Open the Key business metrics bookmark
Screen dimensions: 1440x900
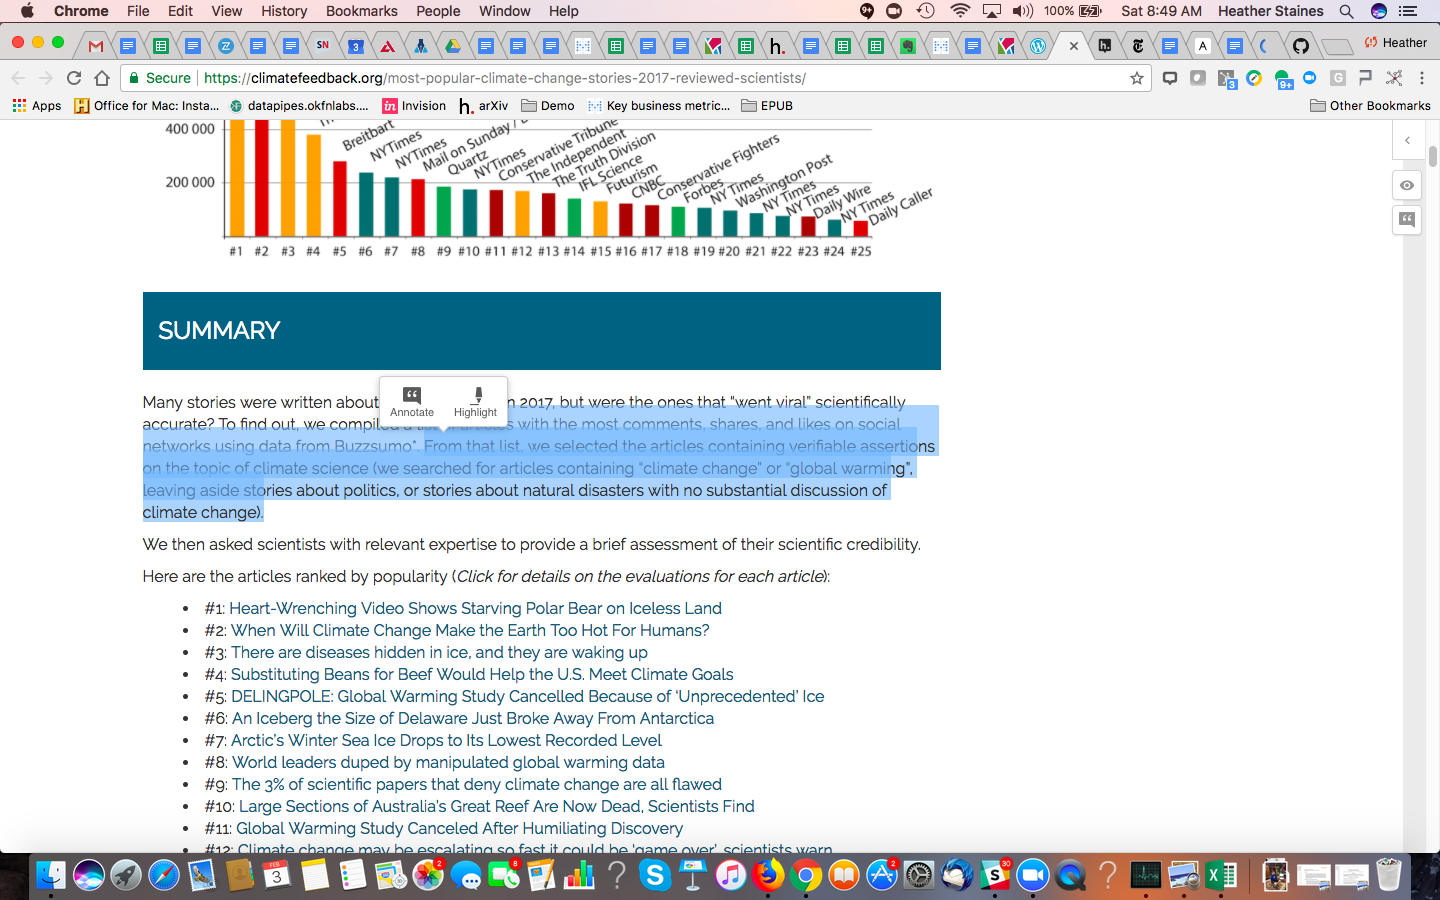[x=659, y=106]
